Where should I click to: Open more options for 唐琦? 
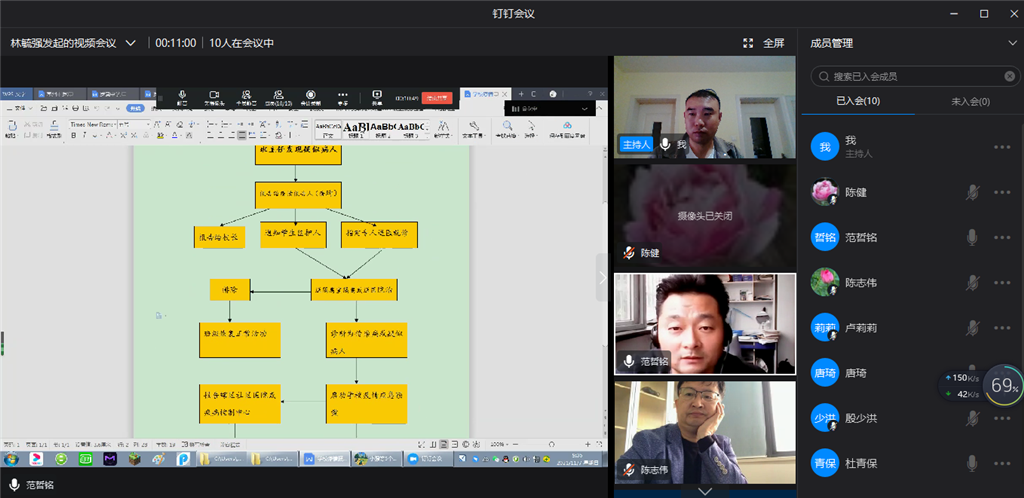point(1002,372)
